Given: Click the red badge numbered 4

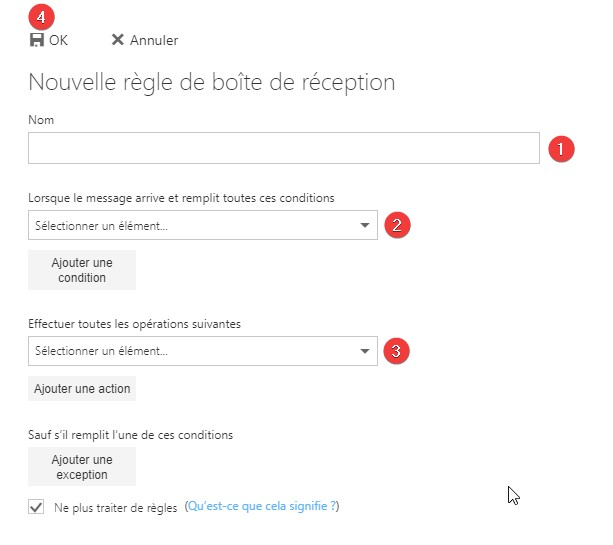Looking at the screenshot, I should pos(42,17).
